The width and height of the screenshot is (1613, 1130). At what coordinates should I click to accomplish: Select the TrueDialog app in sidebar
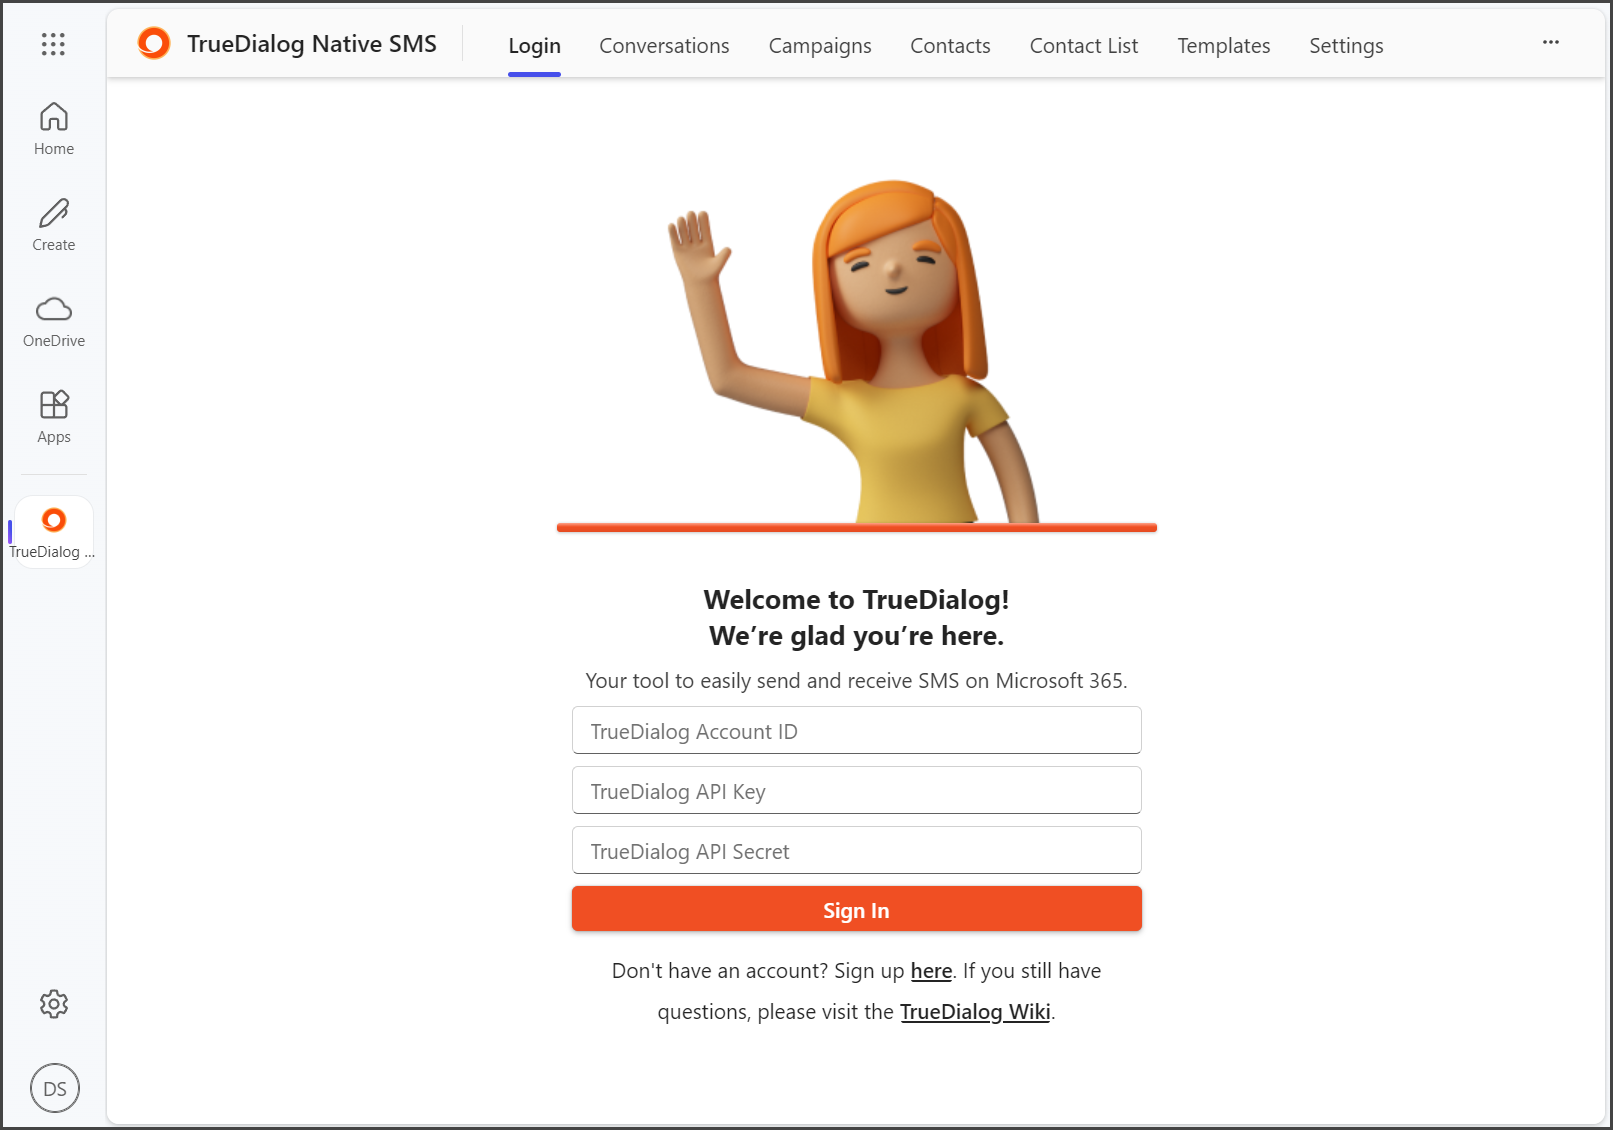tap(54, 532)
